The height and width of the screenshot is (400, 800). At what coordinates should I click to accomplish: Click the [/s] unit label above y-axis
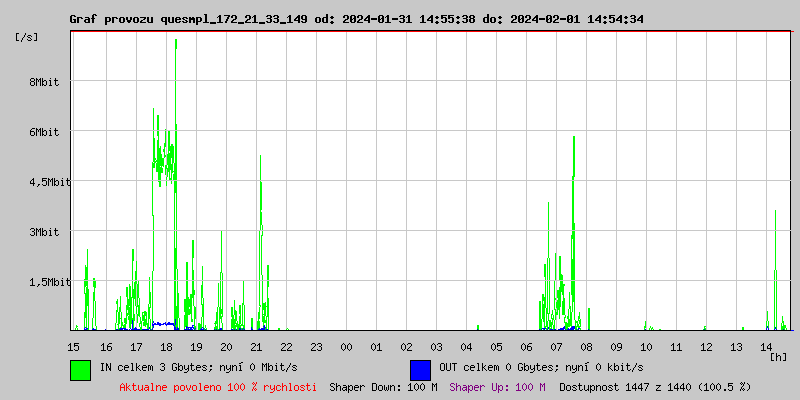click(x=27, y=37)
